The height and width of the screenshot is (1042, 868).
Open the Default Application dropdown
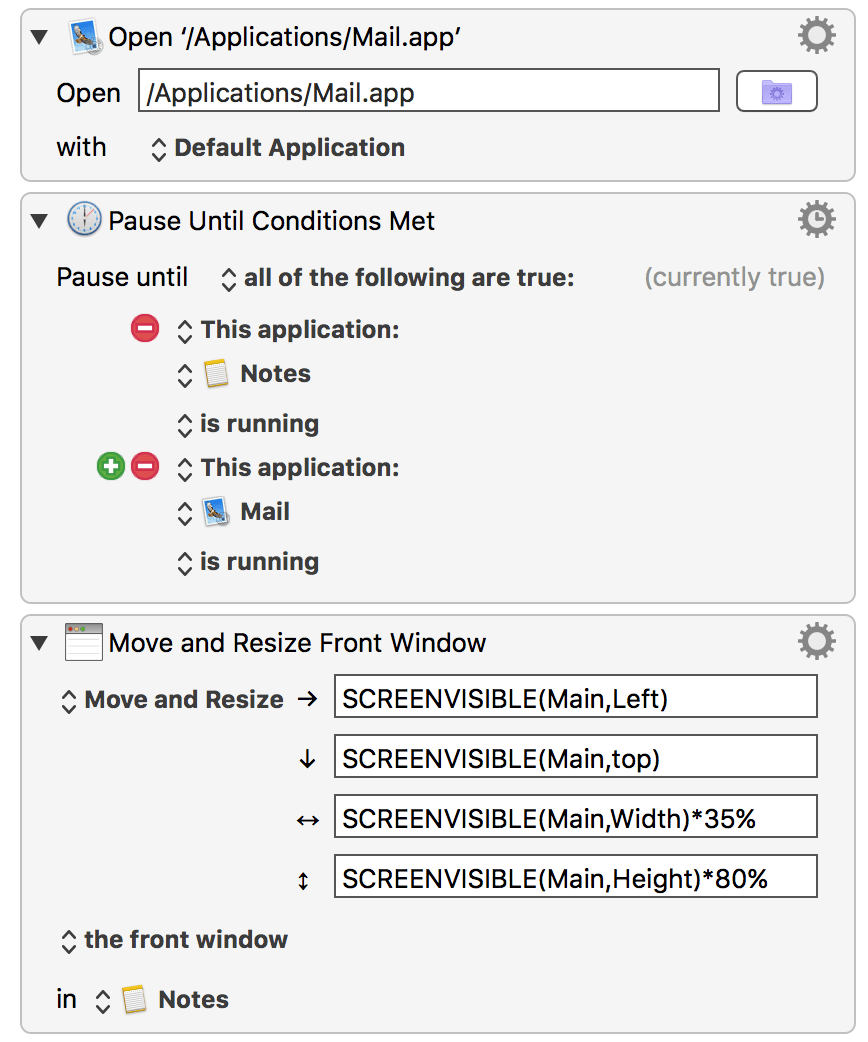278,148
